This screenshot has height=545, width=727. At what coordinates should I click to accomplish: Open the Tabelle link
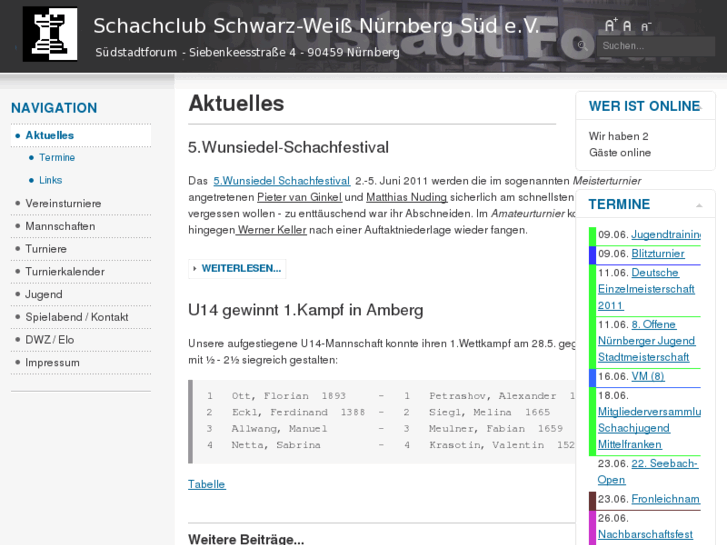point(207,484)
